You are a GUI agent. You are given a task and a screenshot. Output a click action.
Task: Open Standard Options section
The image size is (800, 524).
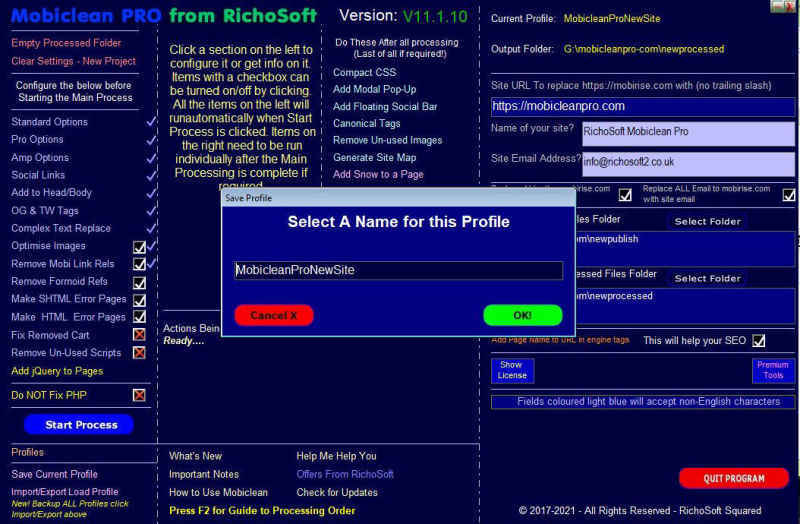(x=49, y=122)
